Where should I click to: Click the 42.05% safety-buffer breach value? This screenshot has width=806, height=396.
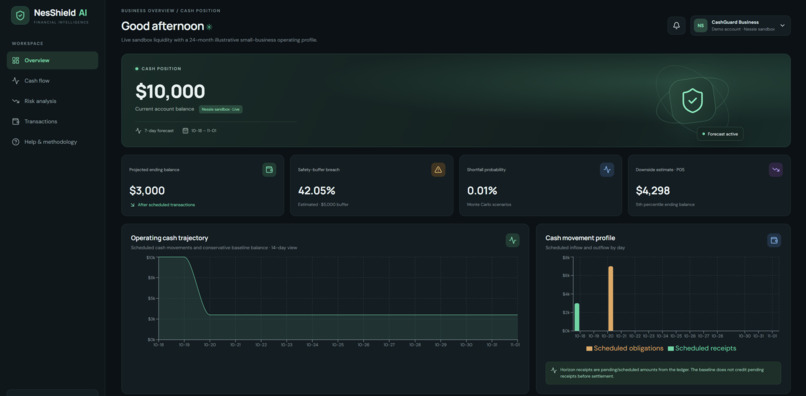[317, 191]
